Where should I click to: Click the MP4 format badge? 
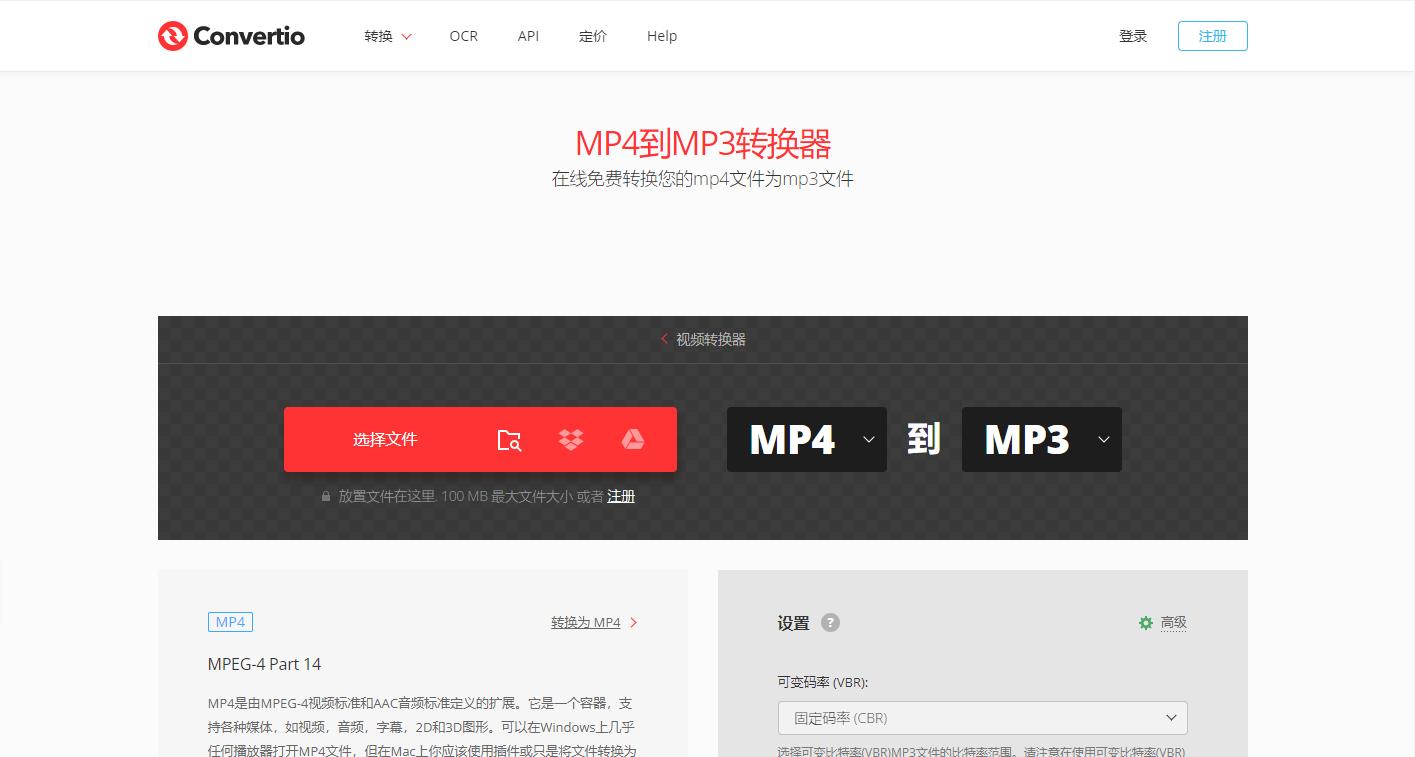pyautogui.click(x=230, y=622)
